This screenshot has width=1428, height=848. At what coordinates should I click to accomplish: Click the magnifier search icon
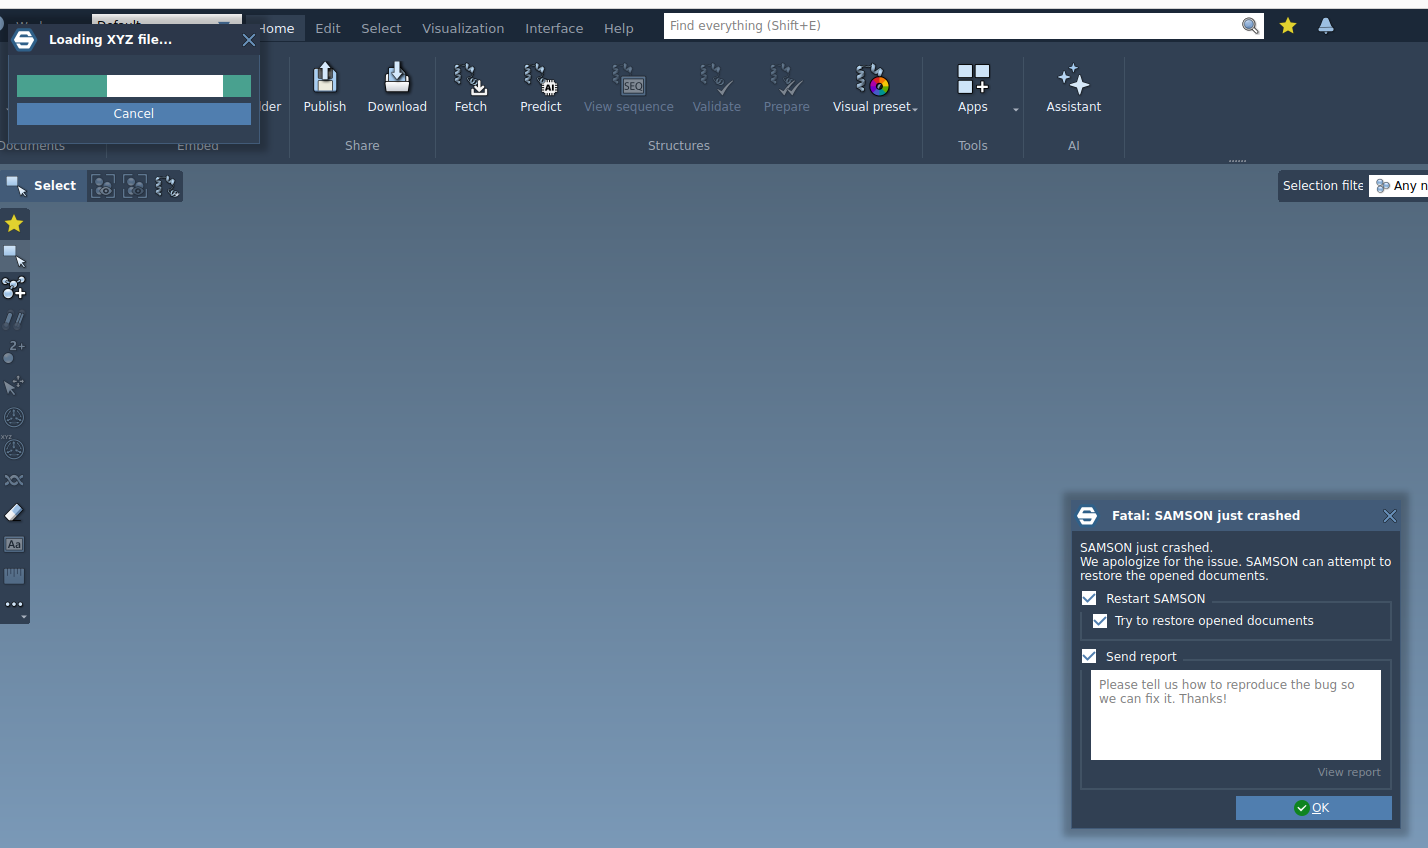[1250, 26]
